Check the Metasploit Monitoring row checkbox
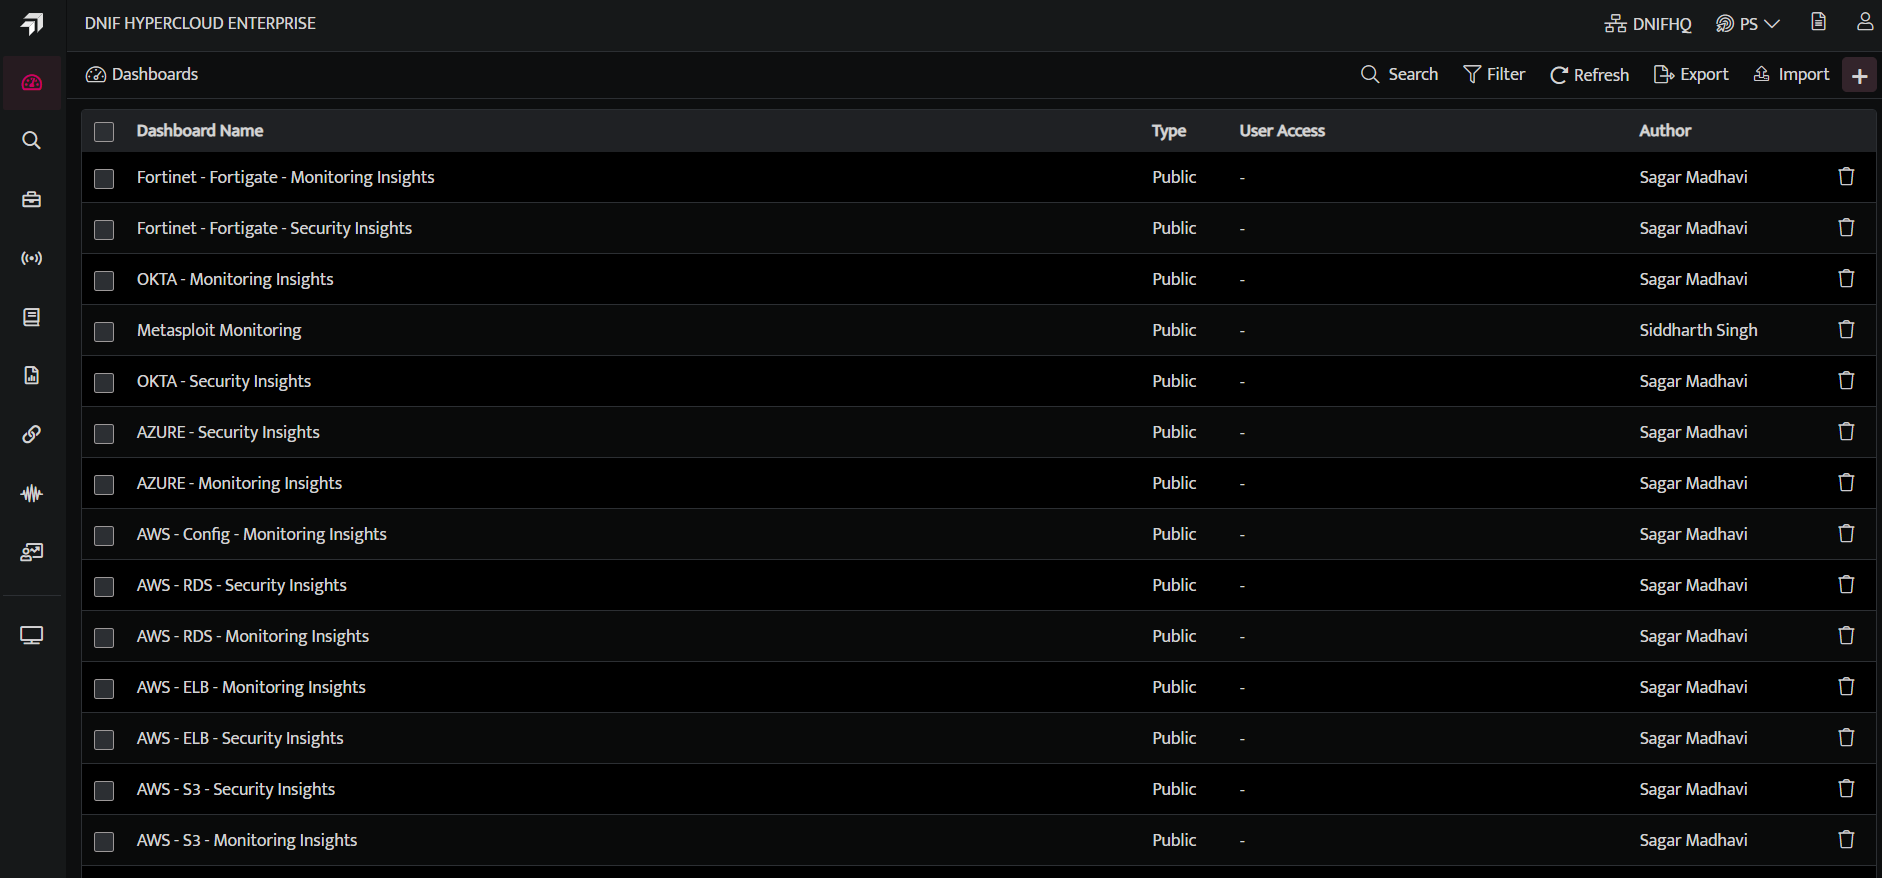1882x878 pixels. 104,332
